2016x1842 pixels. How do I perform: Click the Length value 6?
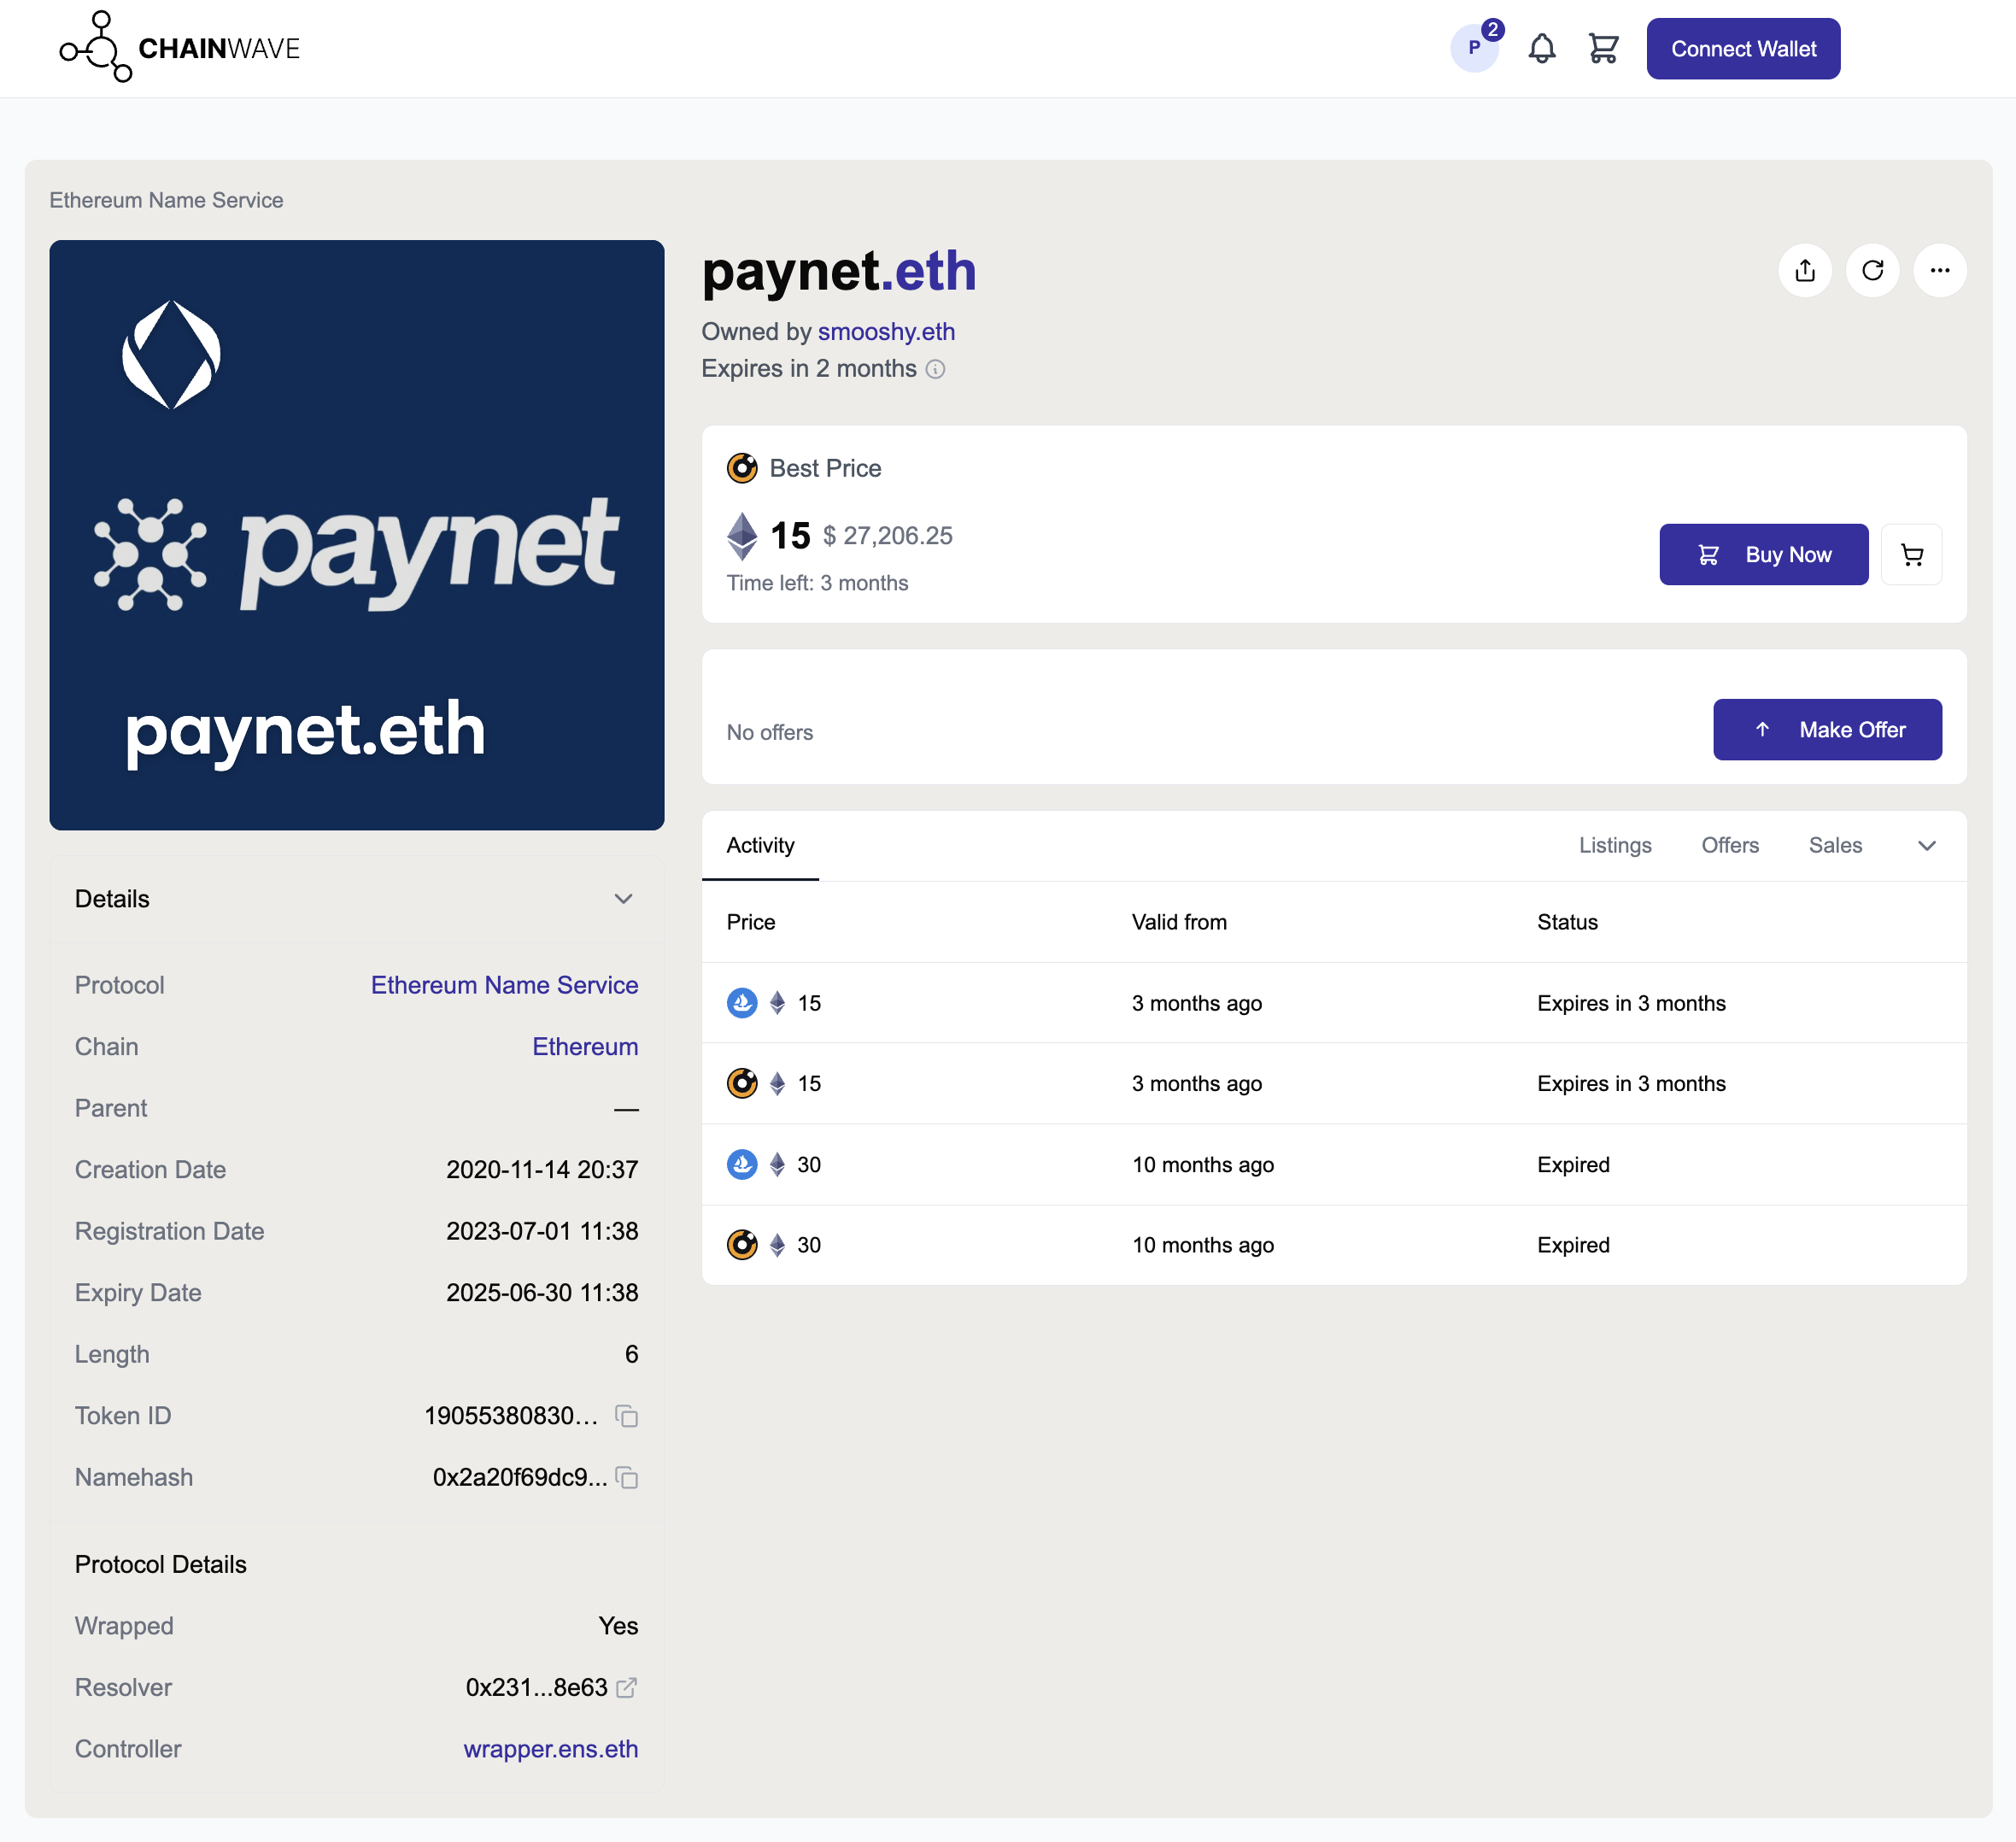[x=631, y=1354]
